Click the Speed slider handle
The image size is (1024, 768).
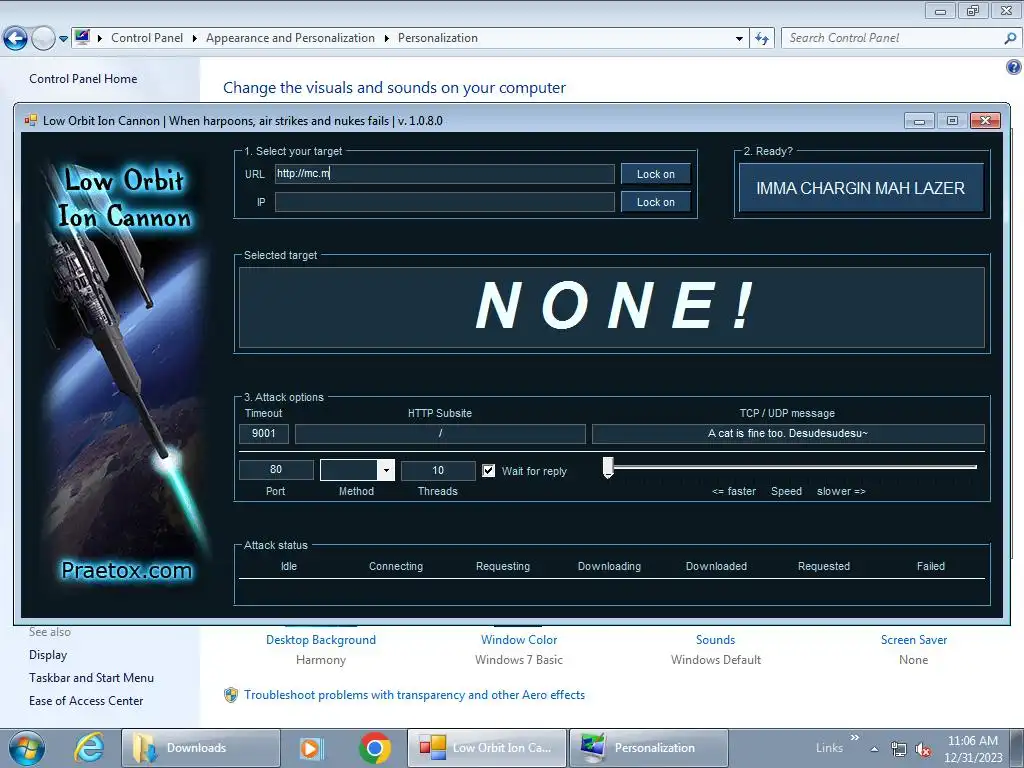(608, 468)
